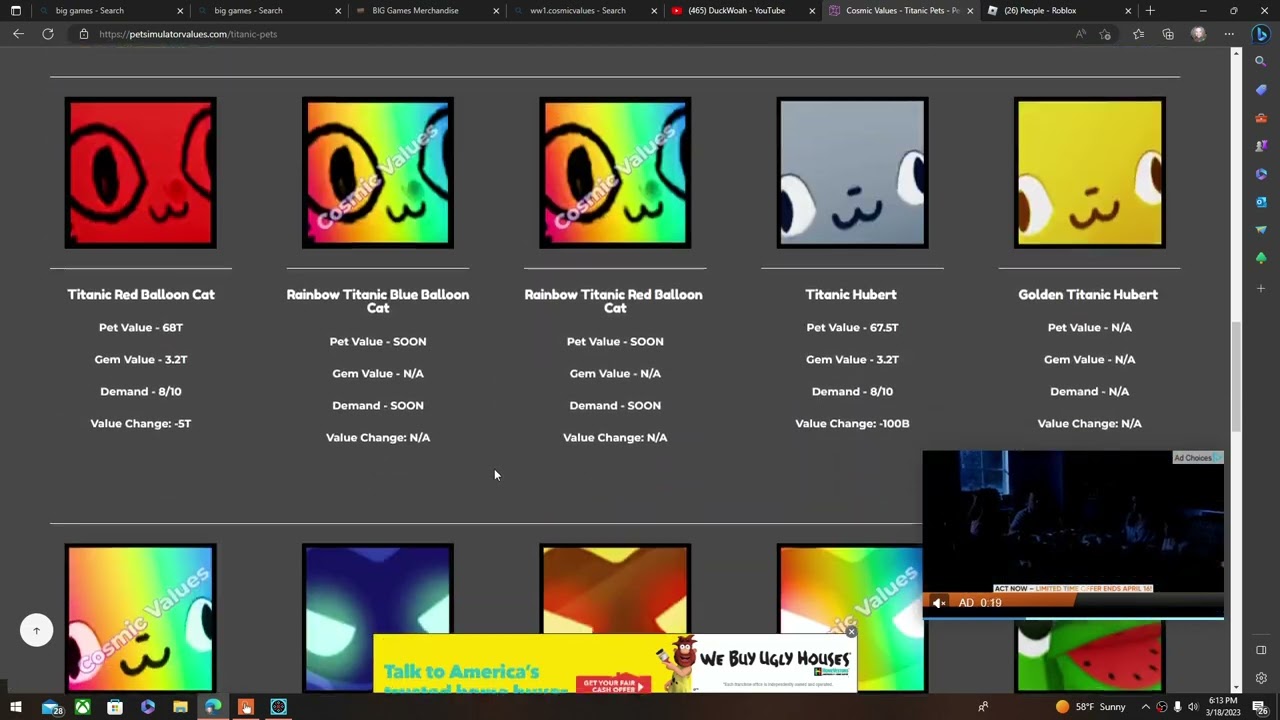Open the sidebar search magnifier icon
1280x720 pixels.
pos(1261,61)
